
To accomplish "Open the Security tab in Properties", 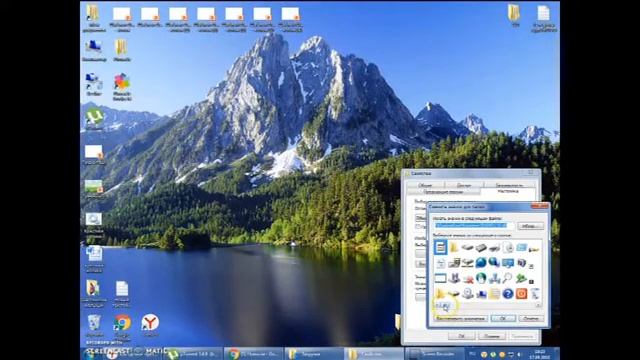I will (x=509, y=185).
